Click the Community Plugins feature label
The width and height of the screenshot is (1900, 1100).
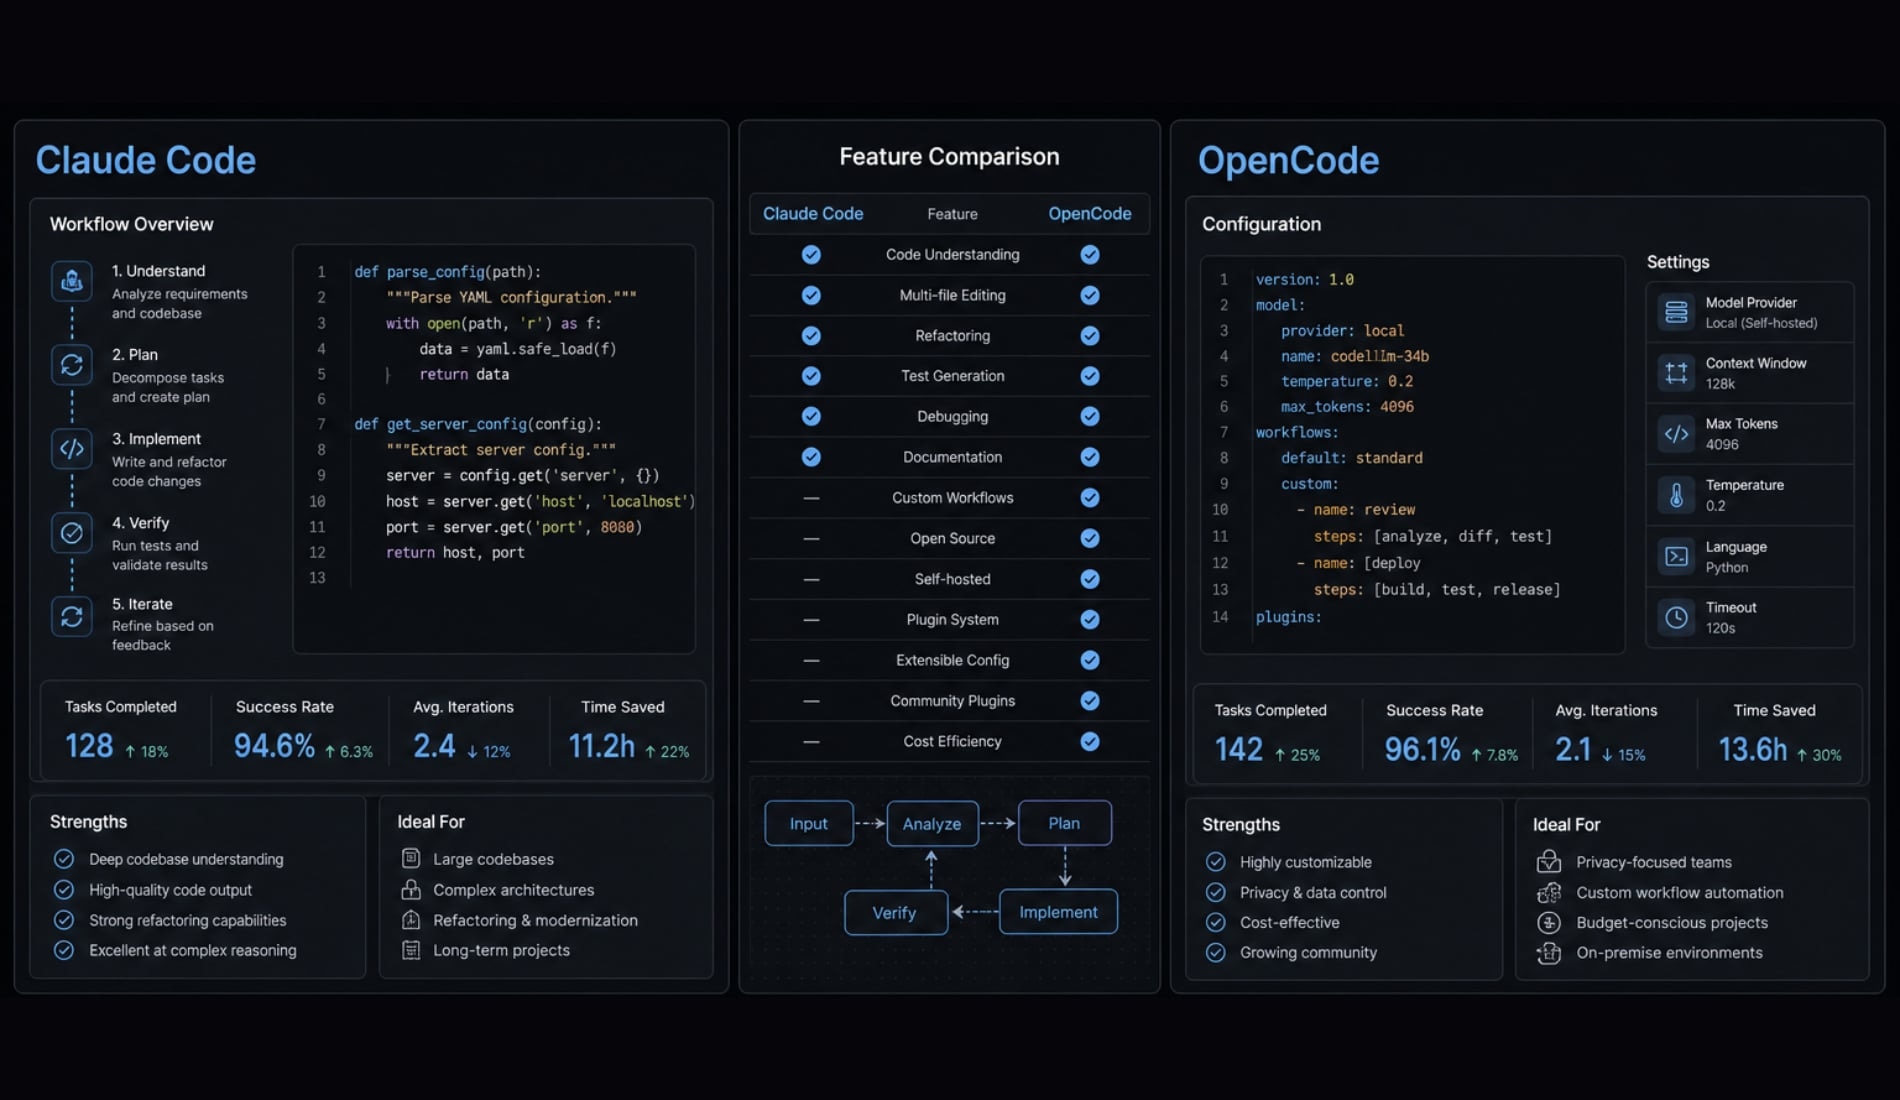click(952, 701)
